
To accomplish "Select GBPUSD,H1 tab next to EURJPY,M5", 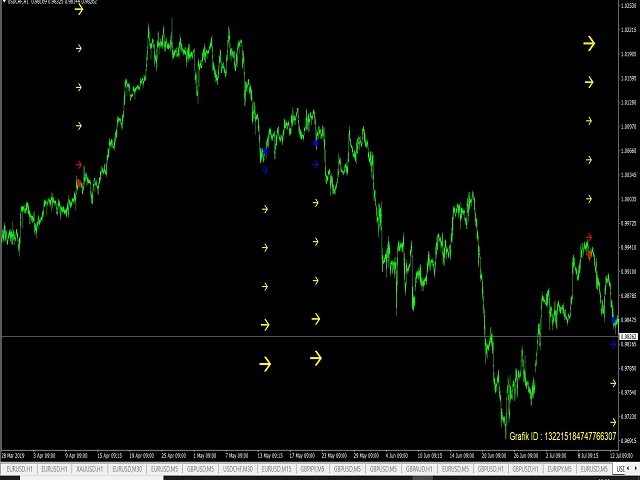I will click(525, 469).
